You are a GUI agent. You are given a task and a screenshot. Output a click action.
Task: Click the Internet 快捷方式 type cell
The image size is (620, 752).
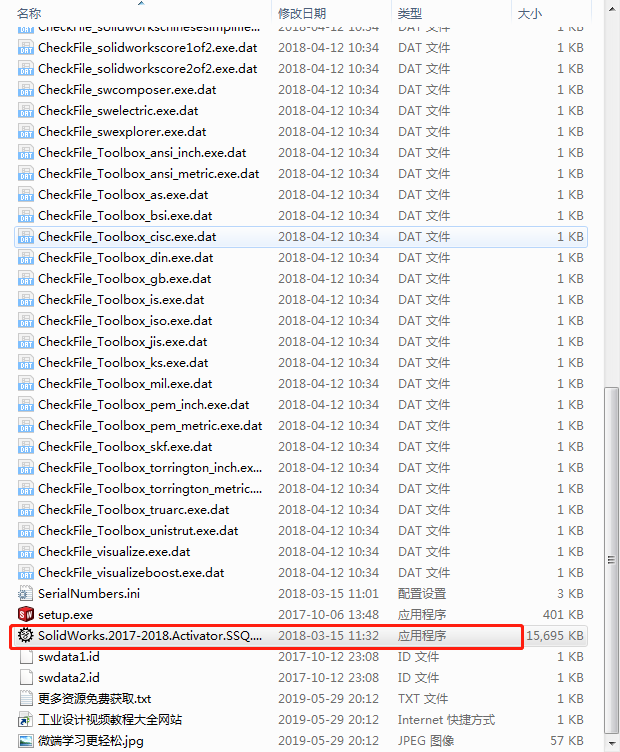[446, 719]
